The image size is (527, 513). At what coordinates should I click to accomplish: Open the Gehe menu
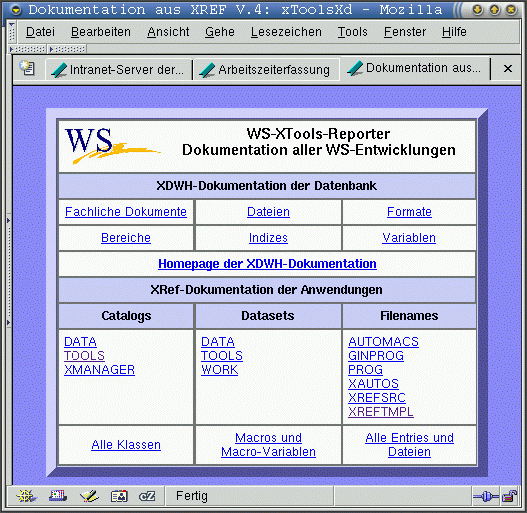tap(220, 32)
